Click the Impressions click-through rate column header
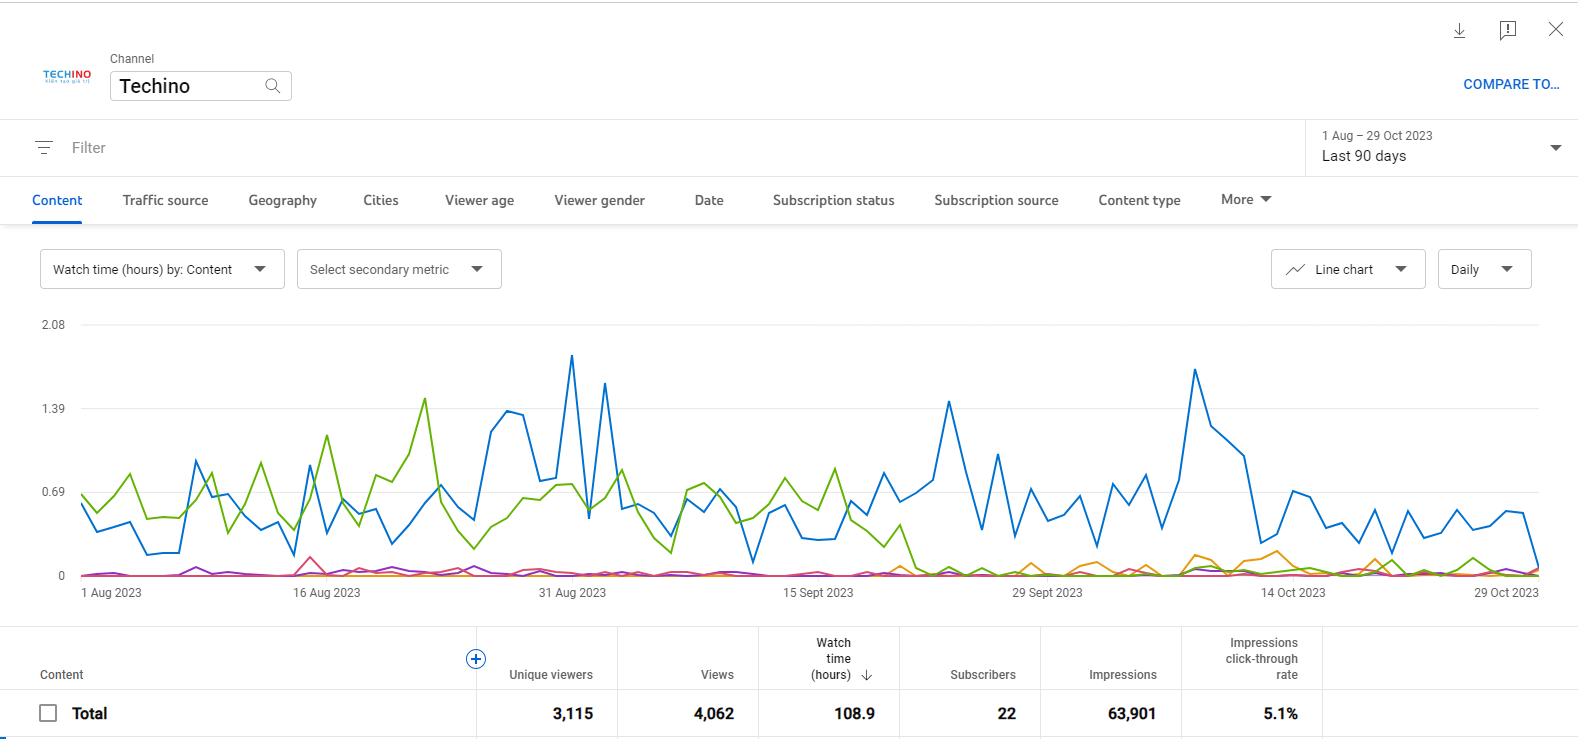This screenshot has width=1578, height=739. click(x=1262, y=659)
